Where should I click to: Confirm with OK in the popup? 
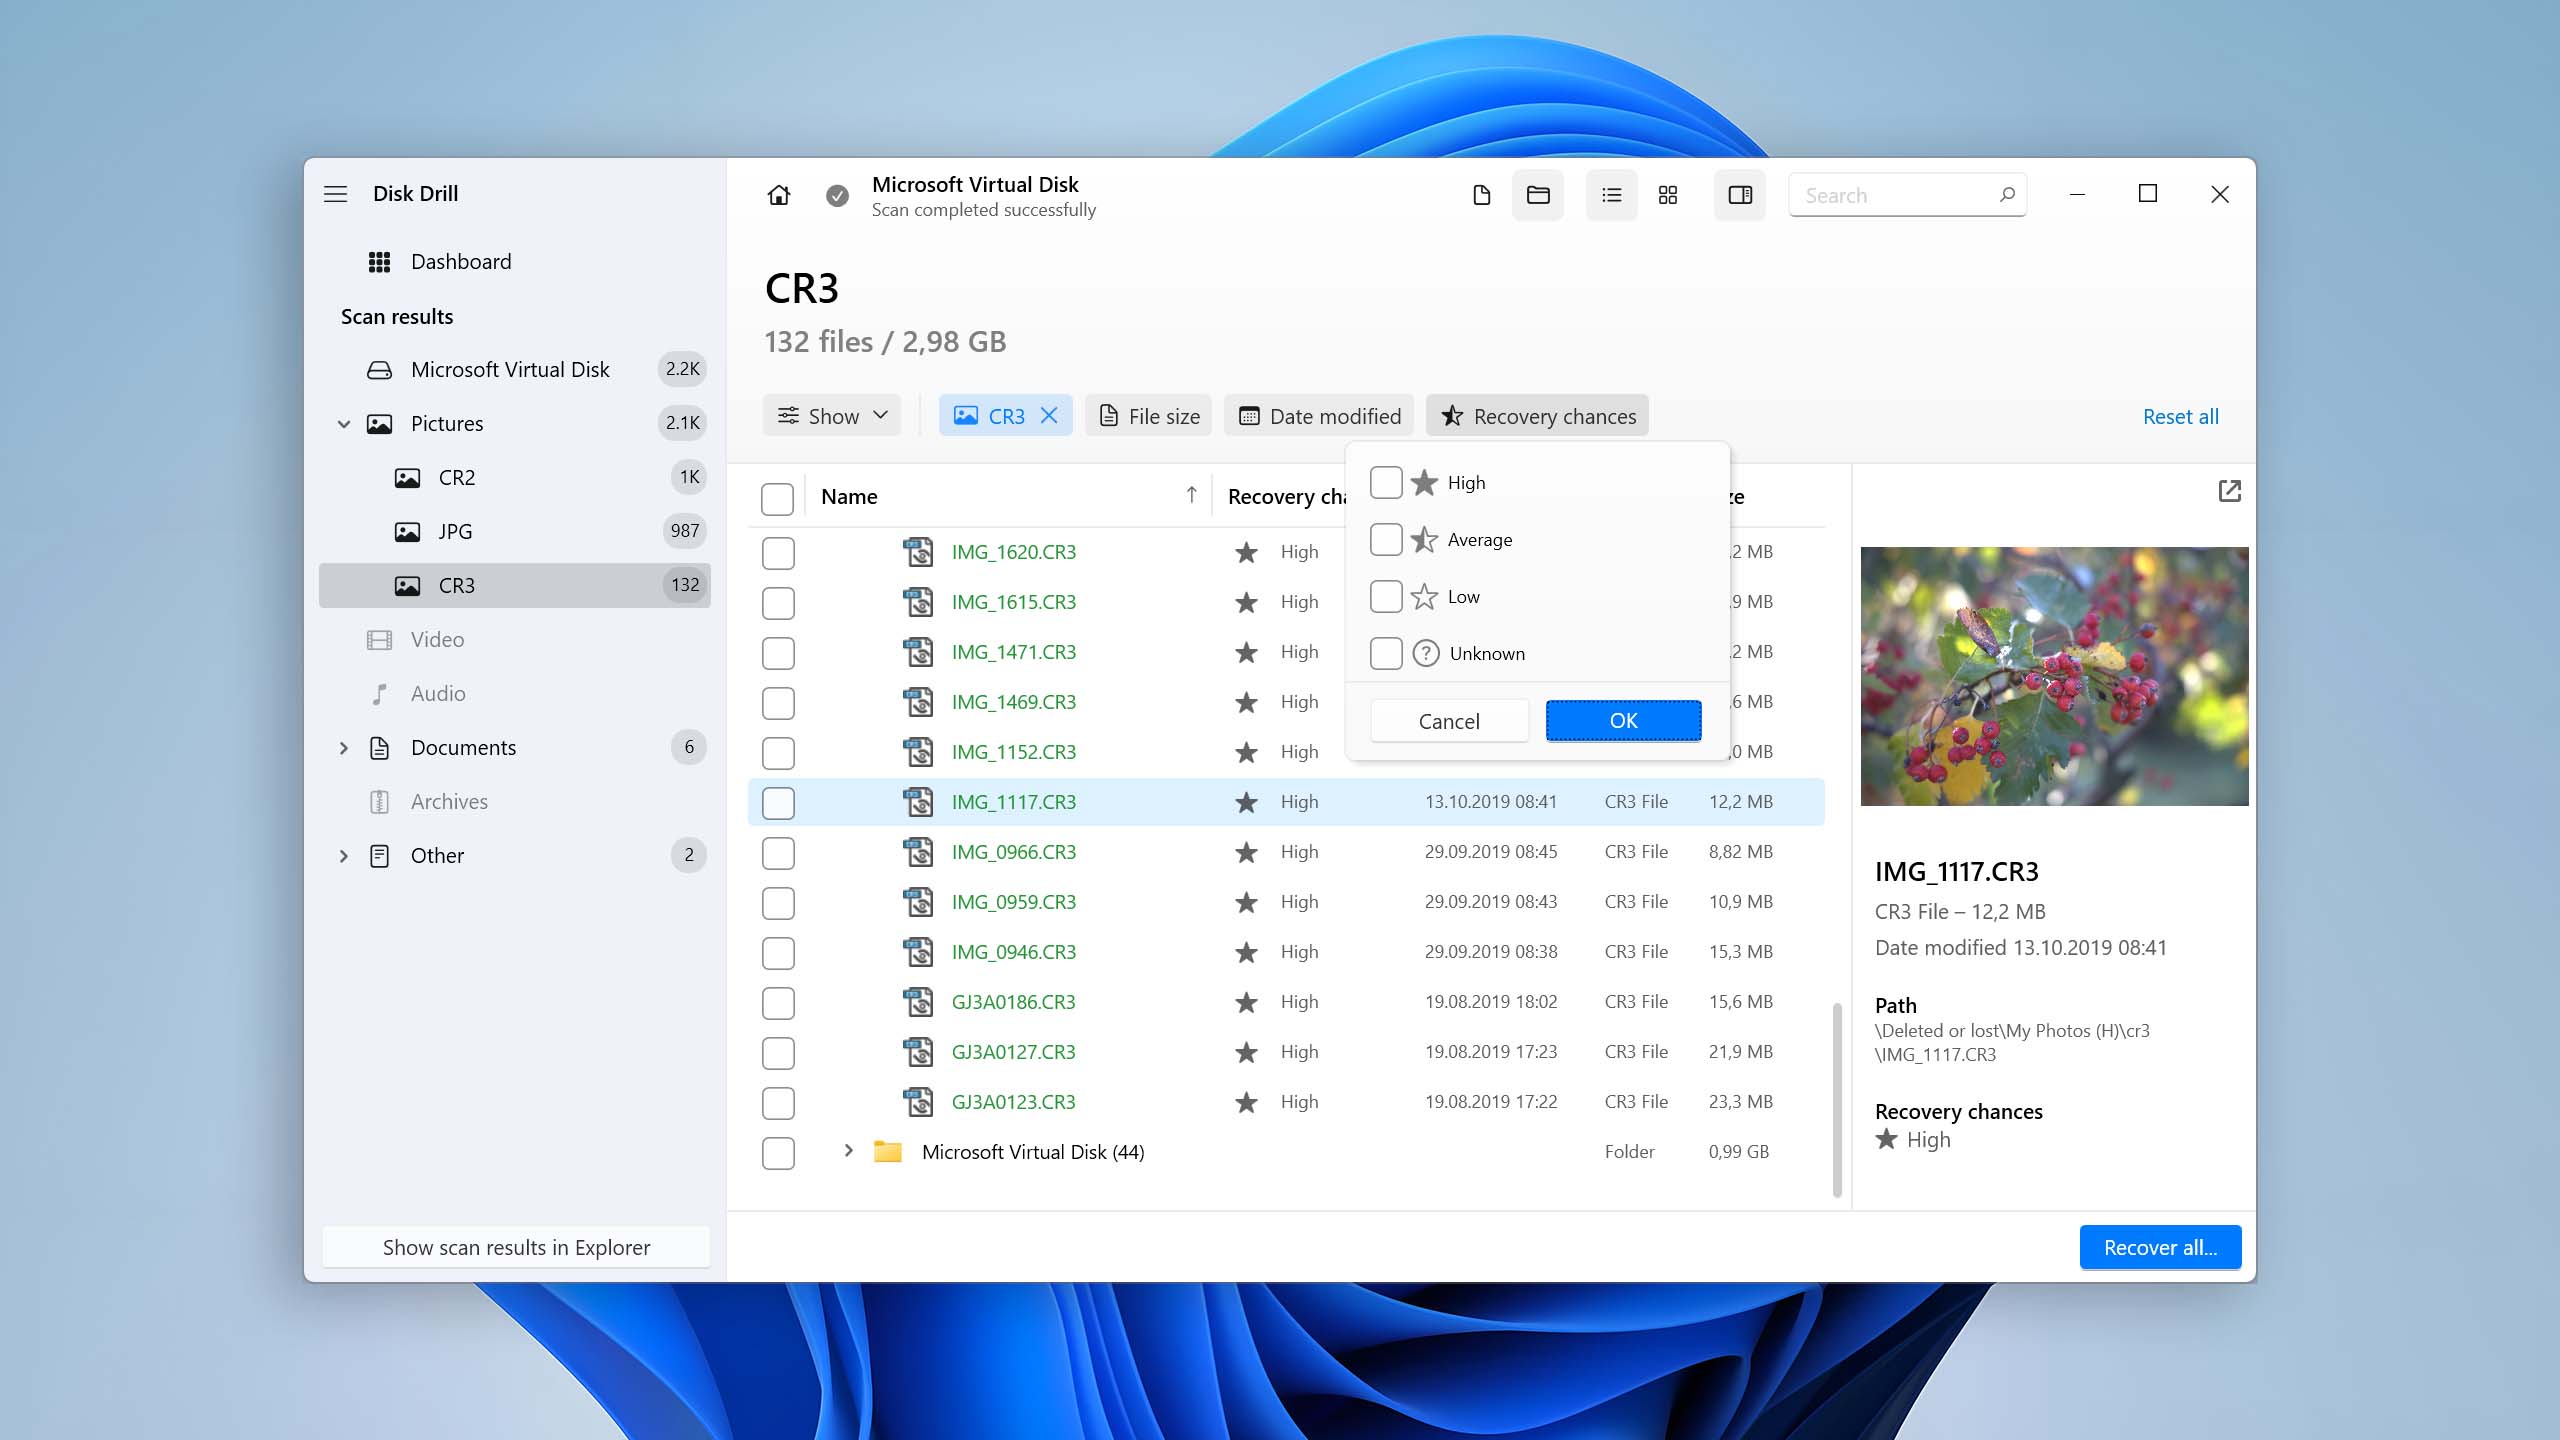click(x=1623, y=721)
